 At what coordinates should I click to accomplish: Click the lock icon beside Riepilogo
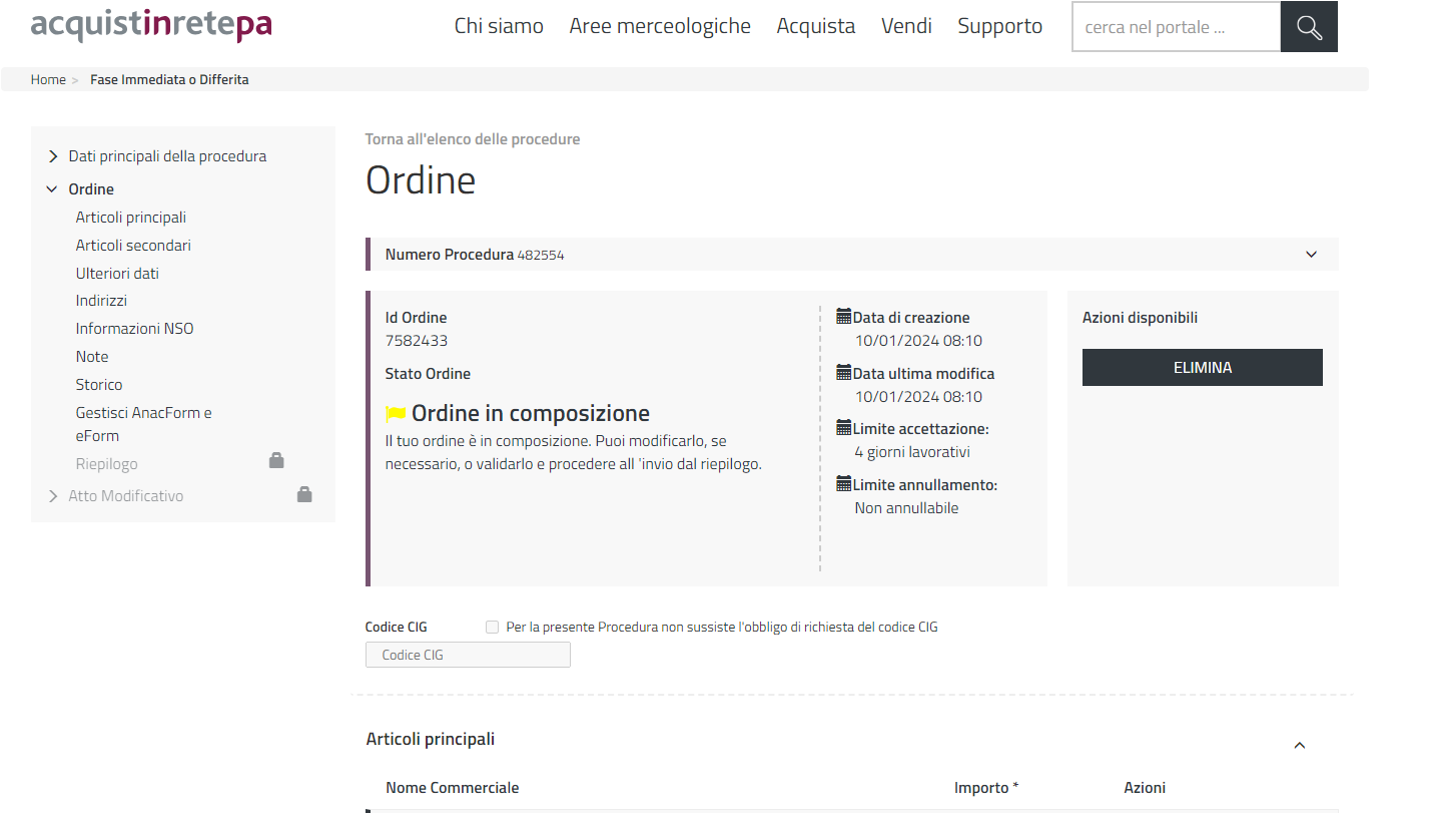coord(277,460)
